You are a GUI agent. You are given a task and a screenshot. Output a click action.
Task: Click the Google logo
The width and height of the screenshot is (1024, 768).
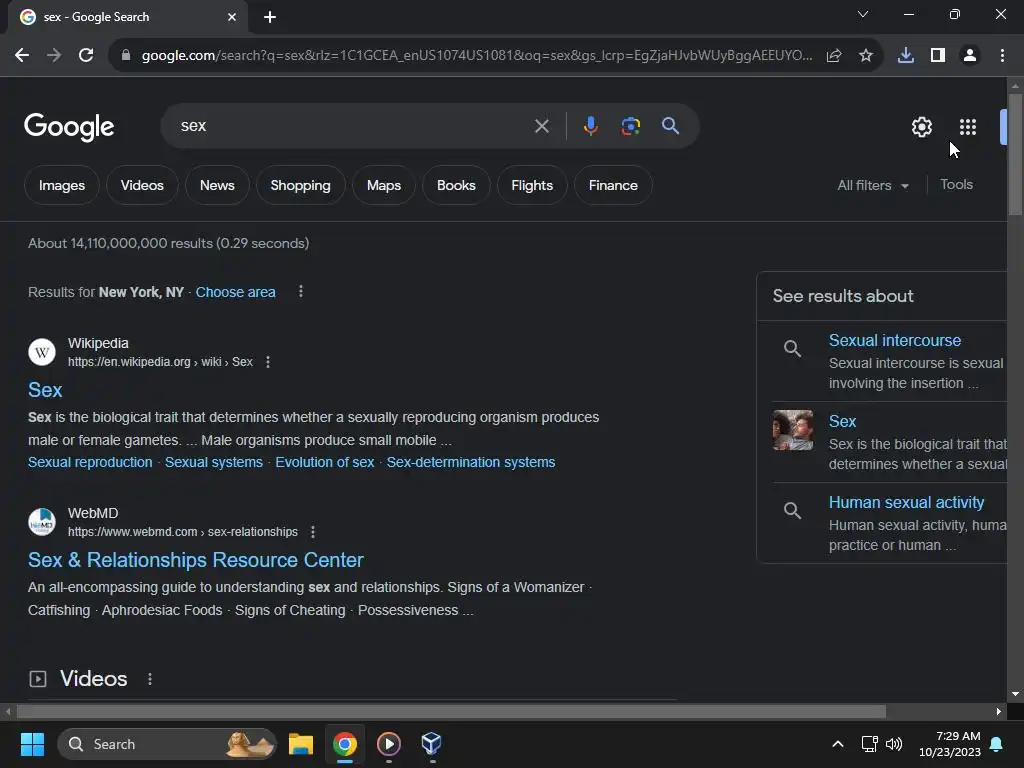pos(69,127)
